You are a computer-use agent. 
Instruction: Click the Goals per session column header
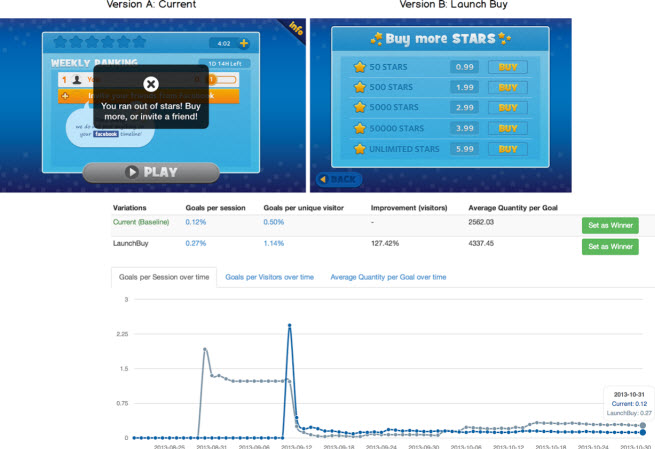pyautogui.click(x=215, y=208)
